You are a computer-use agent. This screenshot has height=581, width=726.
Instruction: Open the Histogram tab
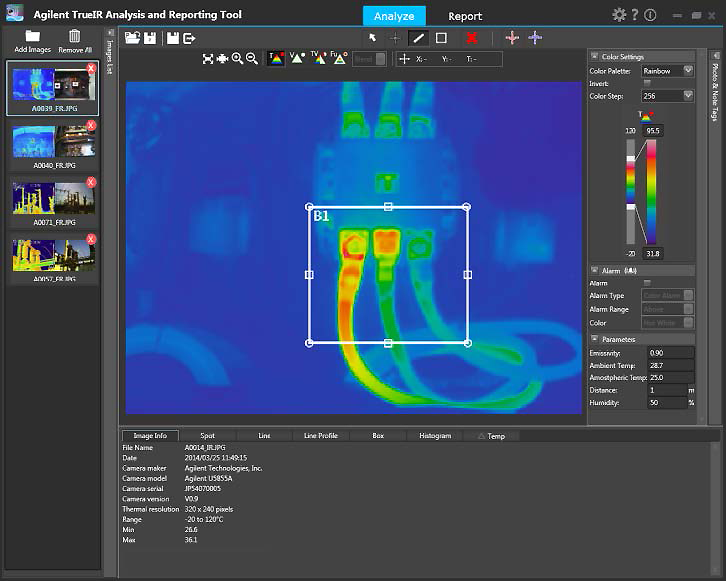[435, 436]
